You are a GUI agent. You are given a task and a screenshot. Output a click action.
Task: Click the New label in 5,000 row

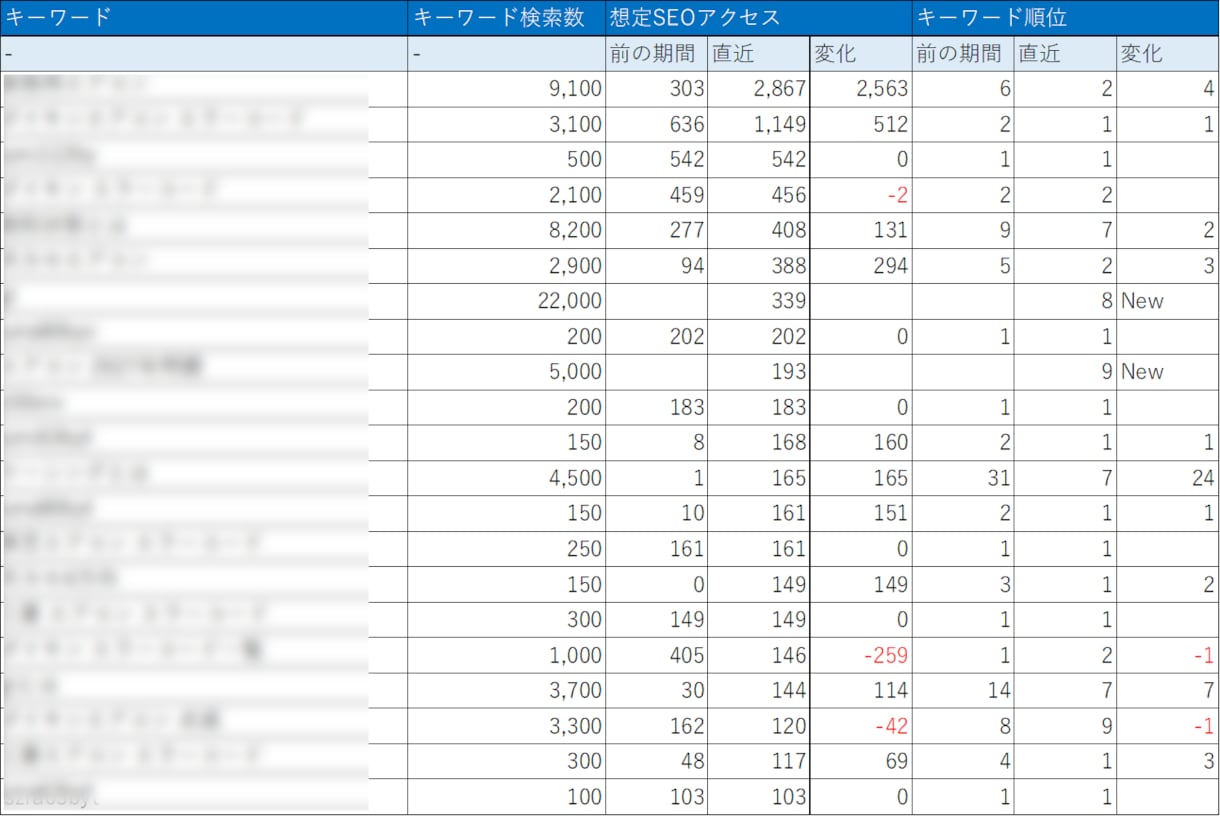tap(1168, 372)
